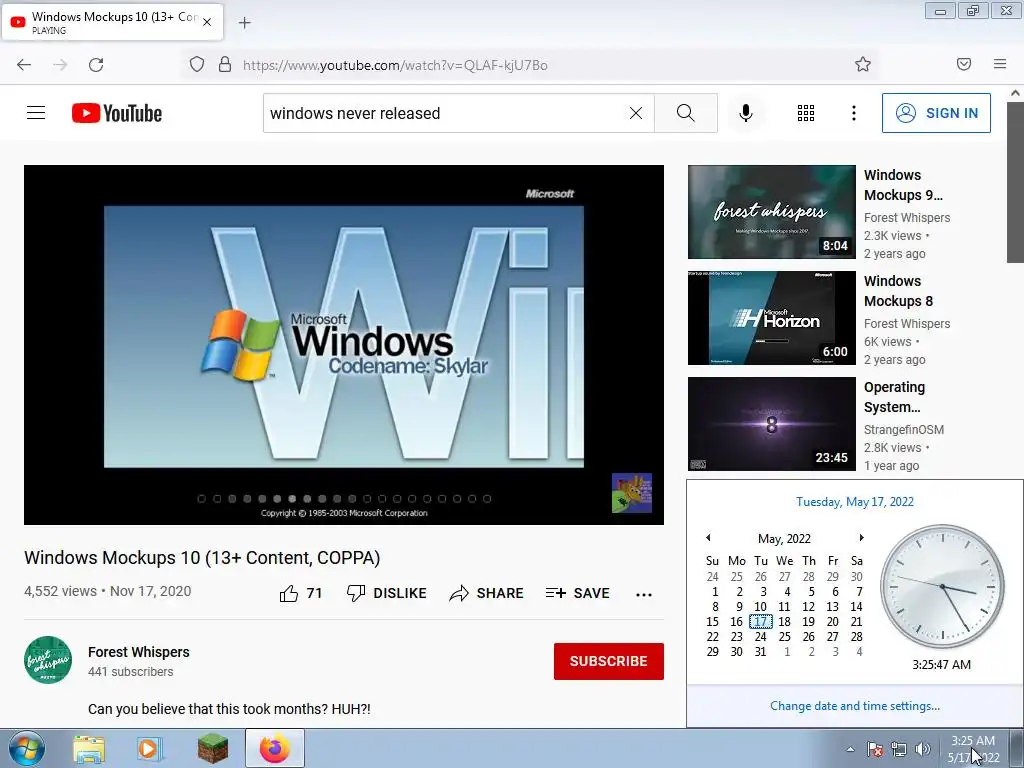Close the Windows Mockups 10 tab
1024x768 pixels.
[207, 22]
